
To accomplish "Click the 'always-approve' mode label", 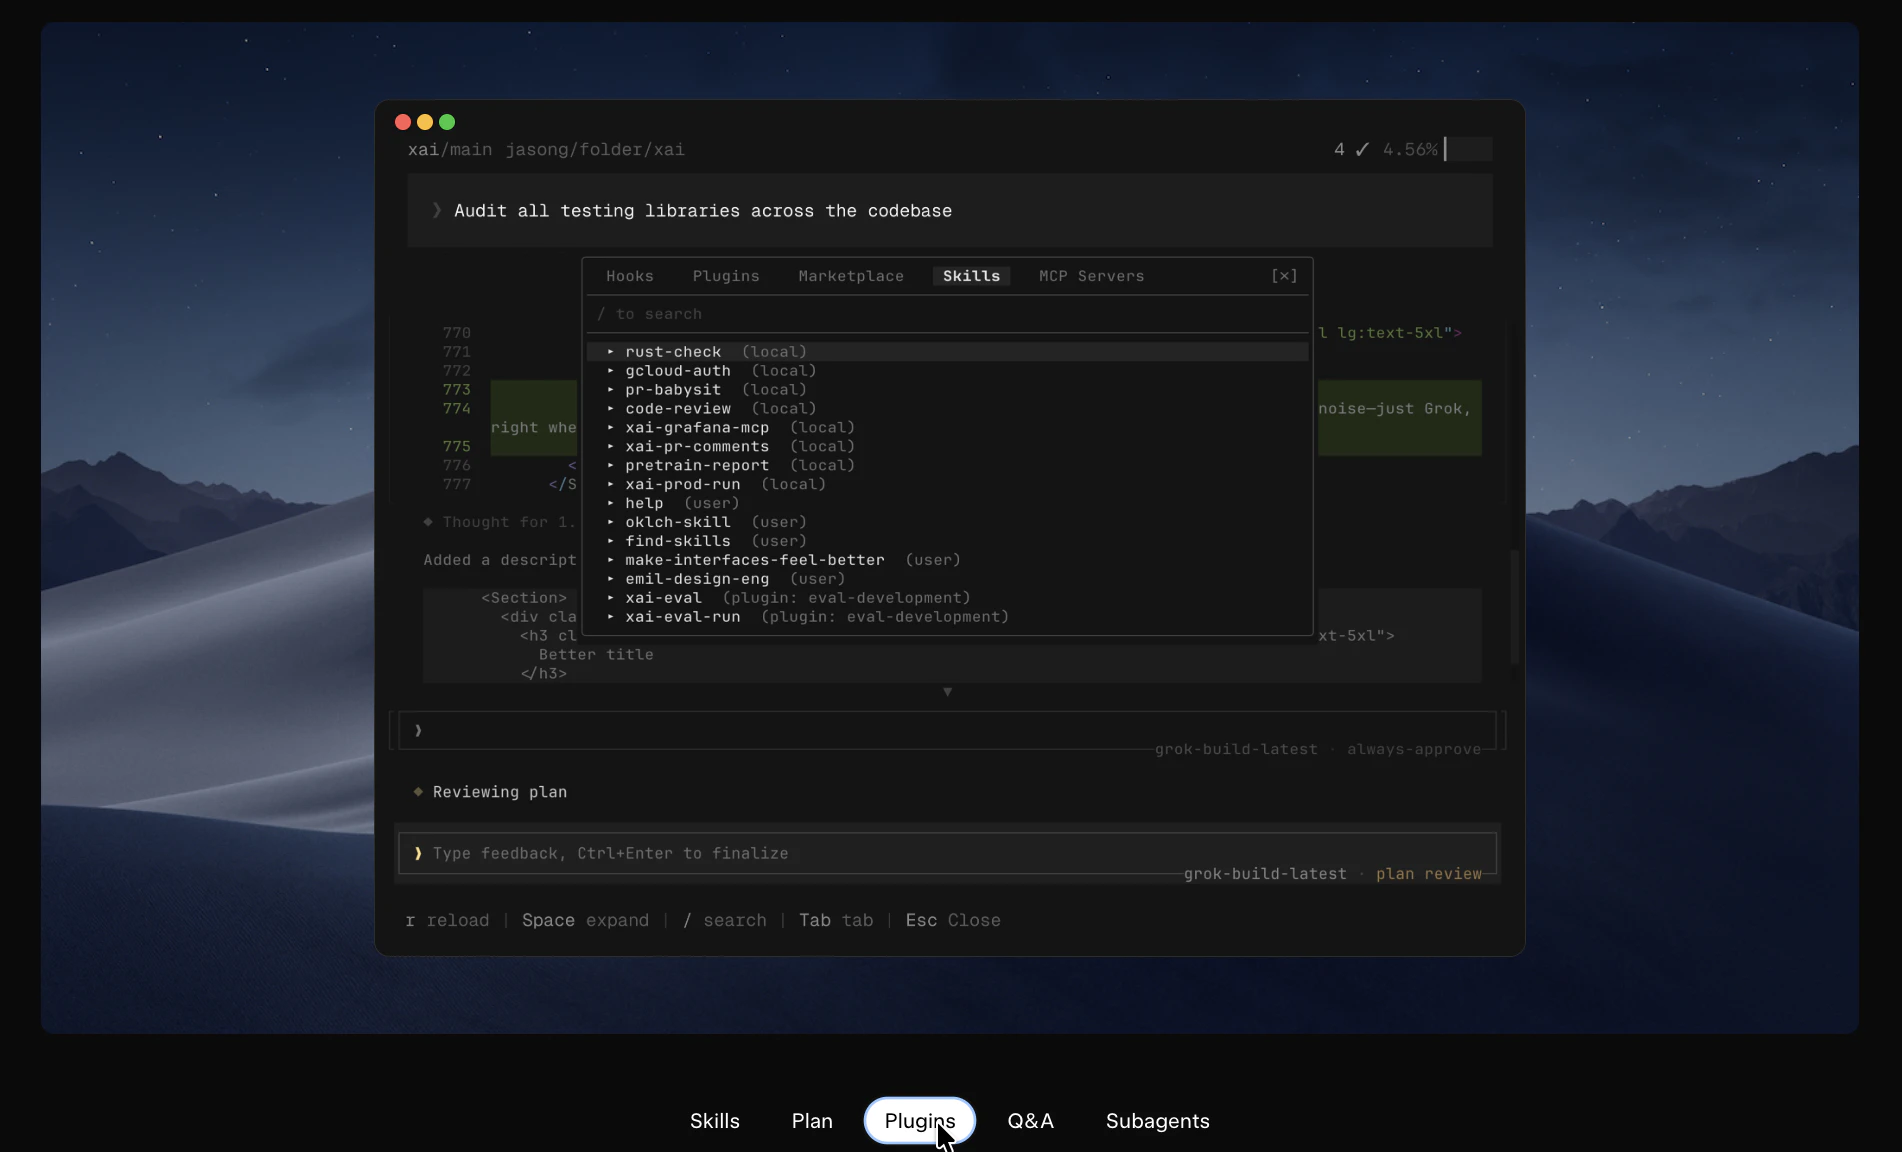I will (x=1414, y=750).
